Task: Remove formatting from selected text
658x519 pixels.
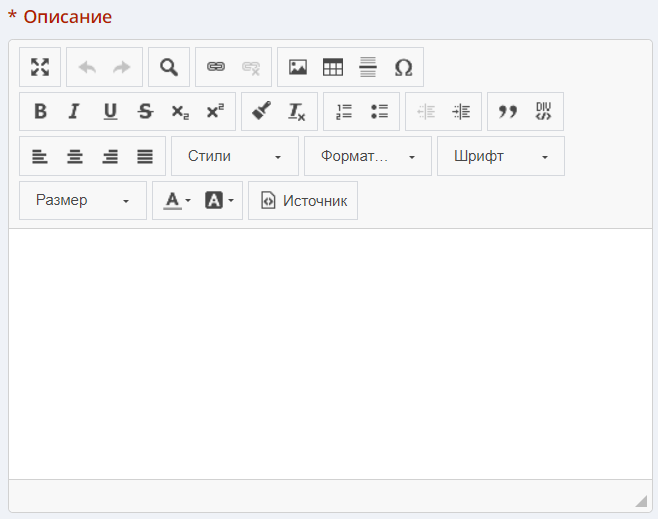Action: pyautogui.click(x=297, y=112)
